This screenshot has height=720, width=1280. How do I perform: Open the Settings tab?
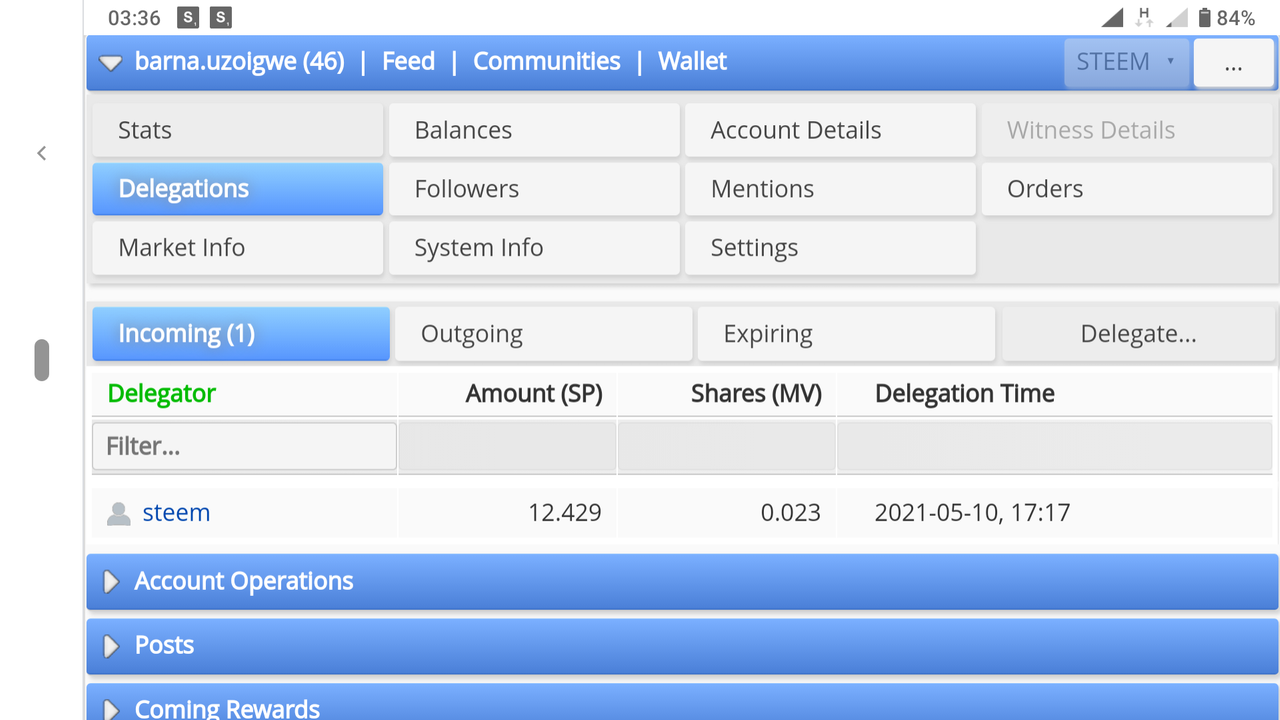click(830, 248)
